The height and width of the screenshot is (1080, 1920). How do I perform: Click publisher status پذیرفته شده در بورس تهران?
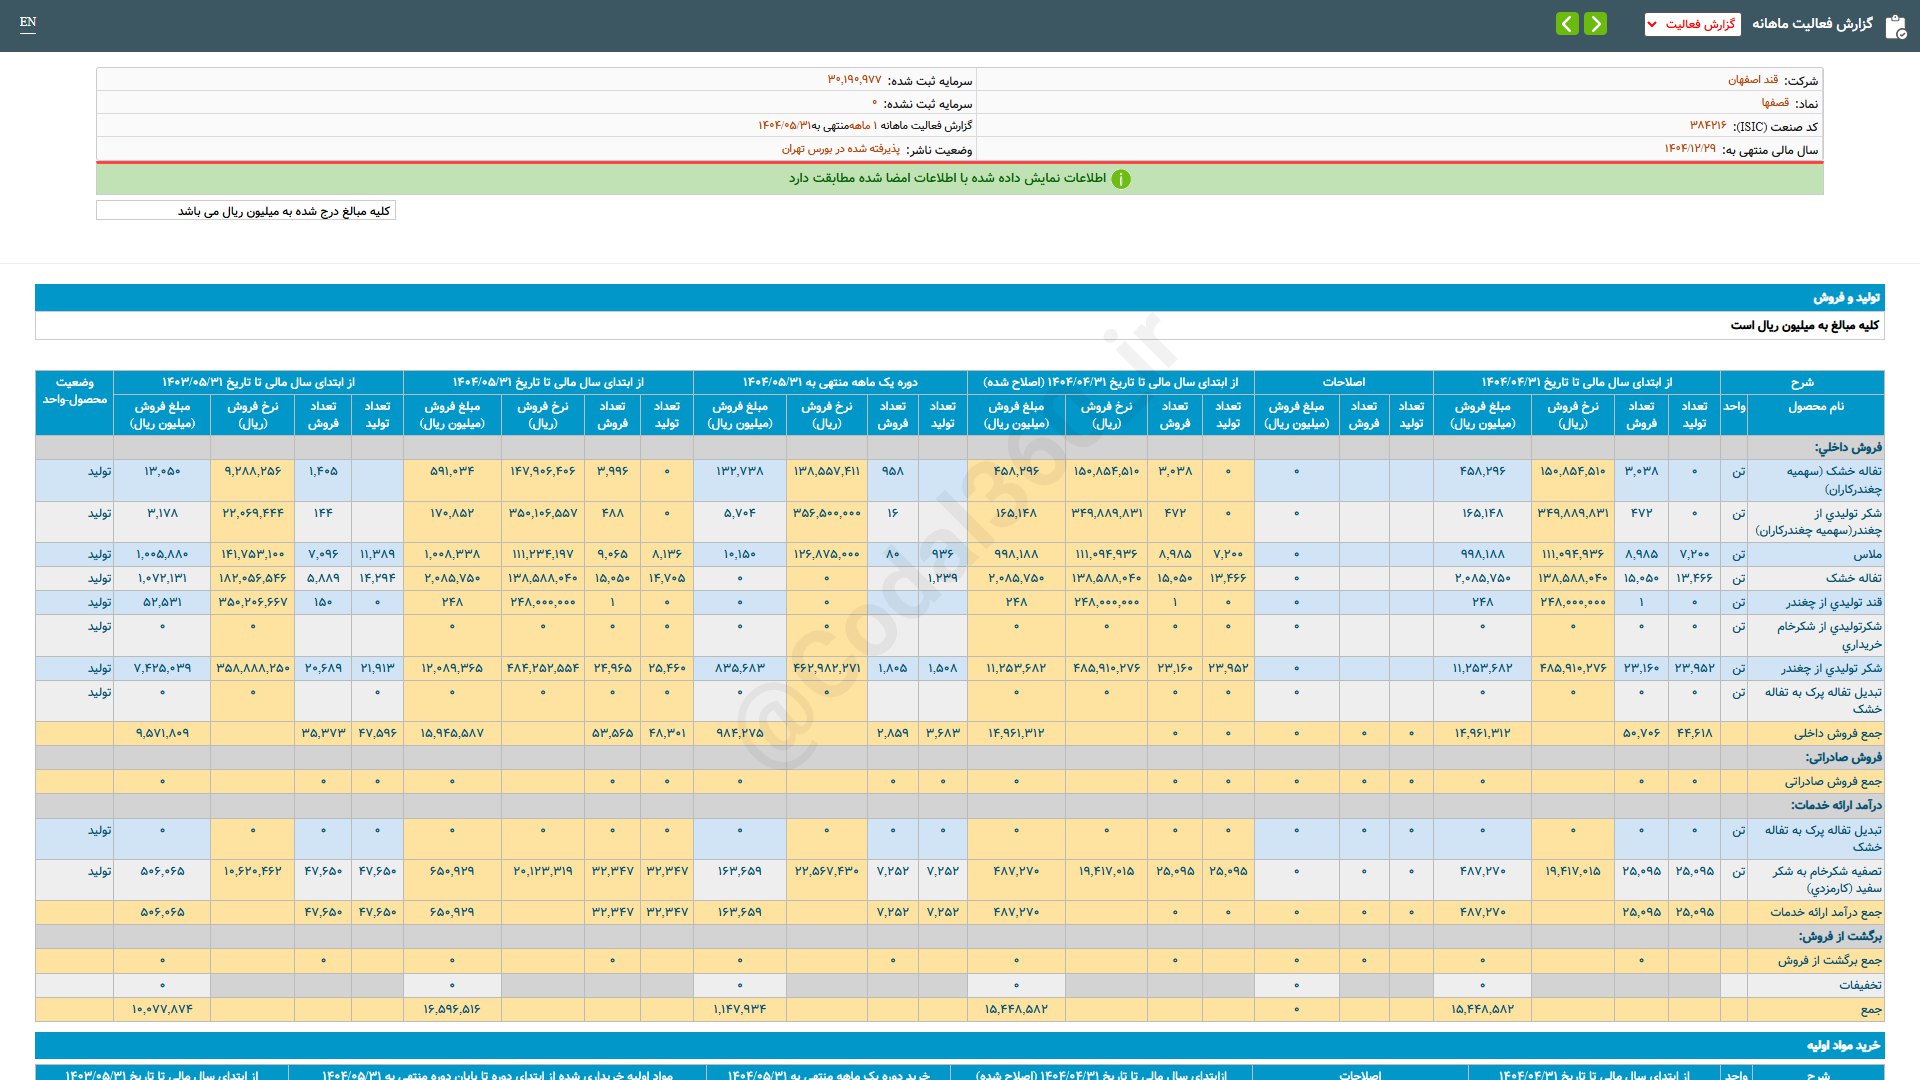[841, 149]
